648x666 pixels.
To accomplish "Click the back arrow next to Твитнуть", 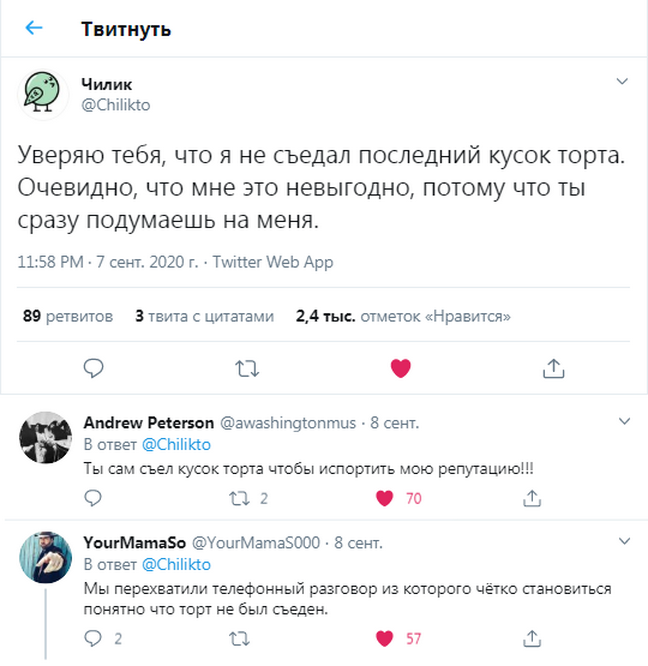I will pyautogui.click(x=34, y=29).
